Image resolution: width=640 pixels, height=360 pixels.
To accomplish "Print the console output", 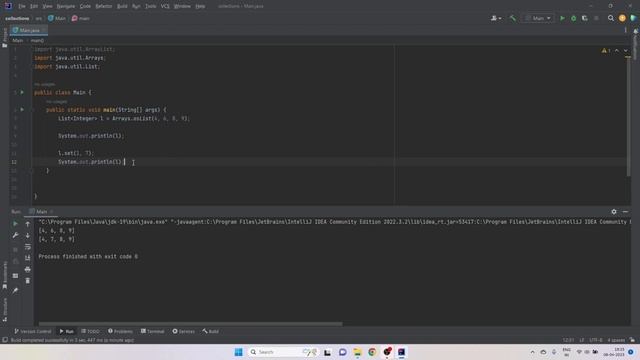I will click(x=27, y=269).
